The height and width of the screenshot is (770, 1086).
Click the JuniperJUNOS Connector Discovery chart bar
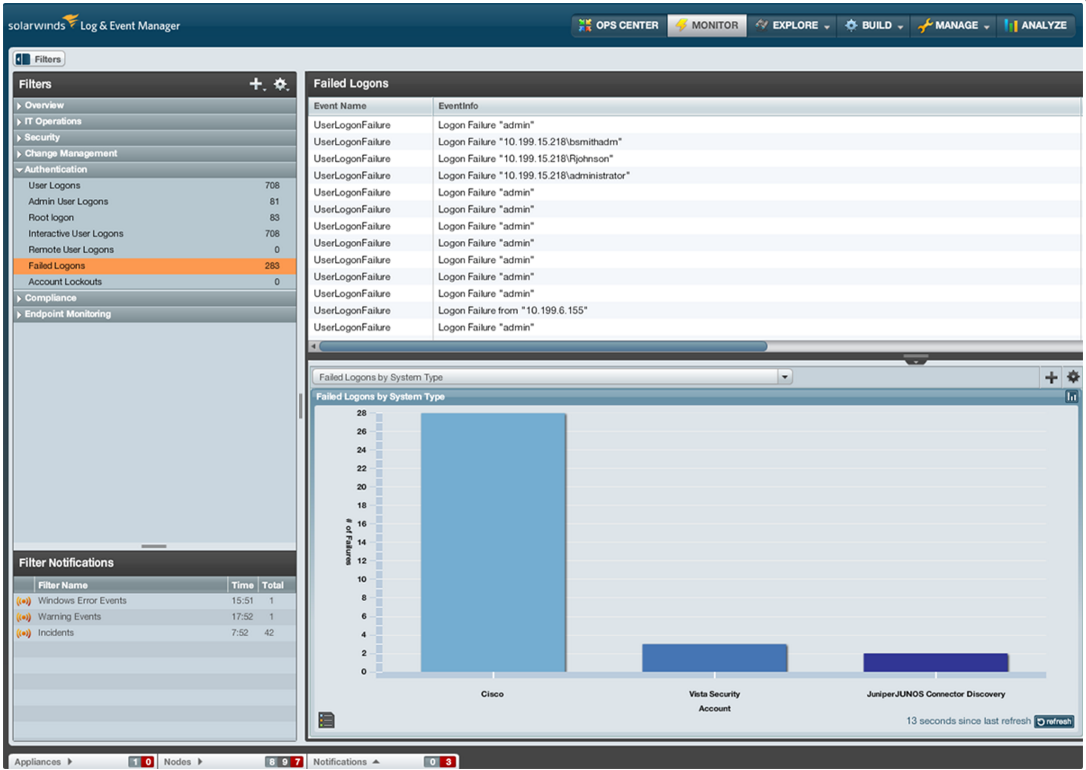coord(936,663)
